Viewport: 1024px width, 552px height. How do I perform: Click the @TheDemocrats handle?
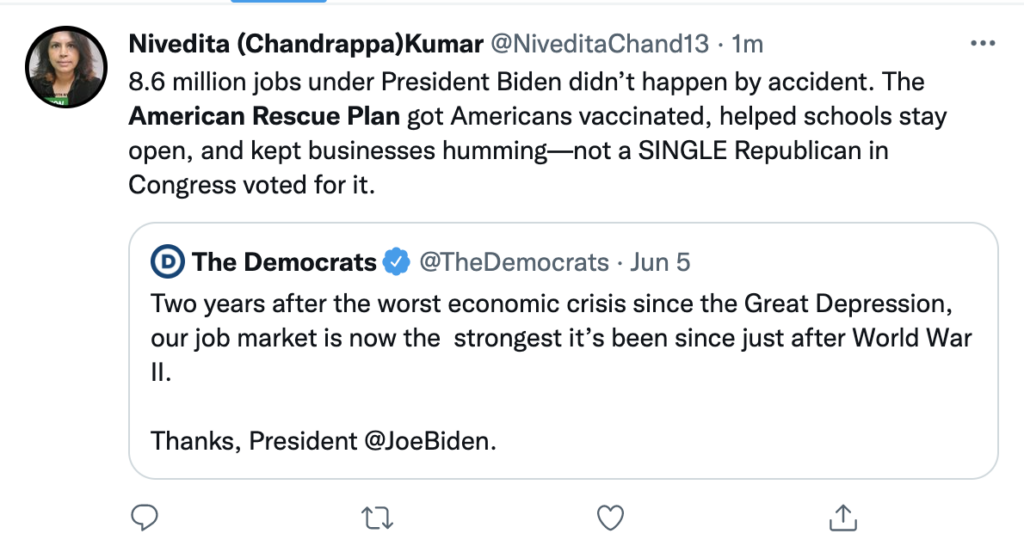point(513,263)
